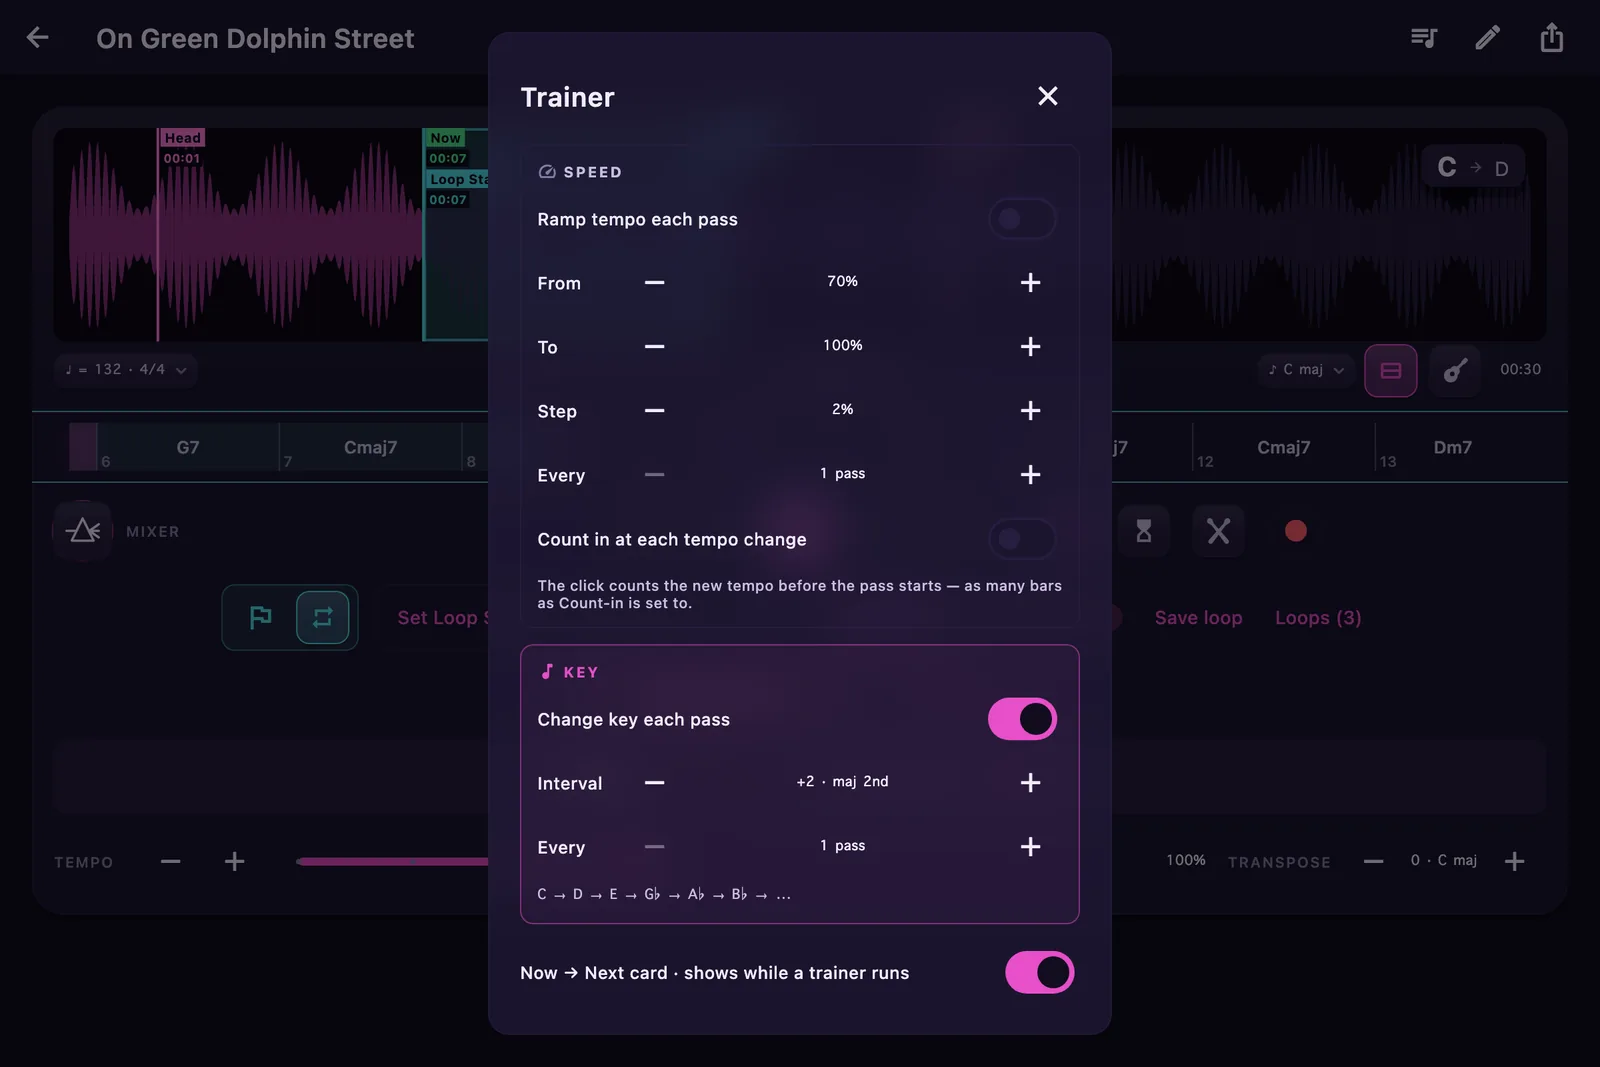Increase the From speed value

[1030, 283]
